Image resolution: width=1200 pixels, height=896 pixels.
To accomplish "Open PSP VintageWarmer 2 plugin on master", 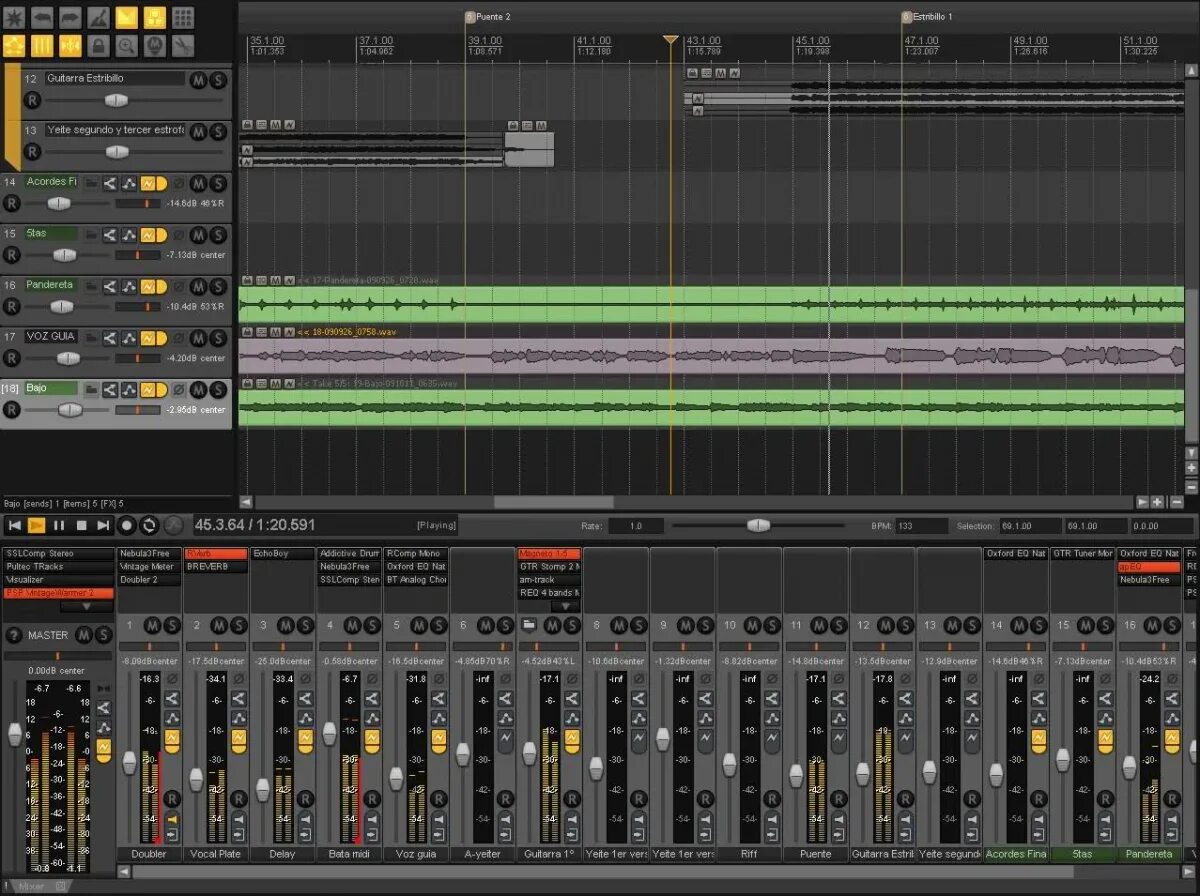I will pyautogui.click(x=58, y=592).
